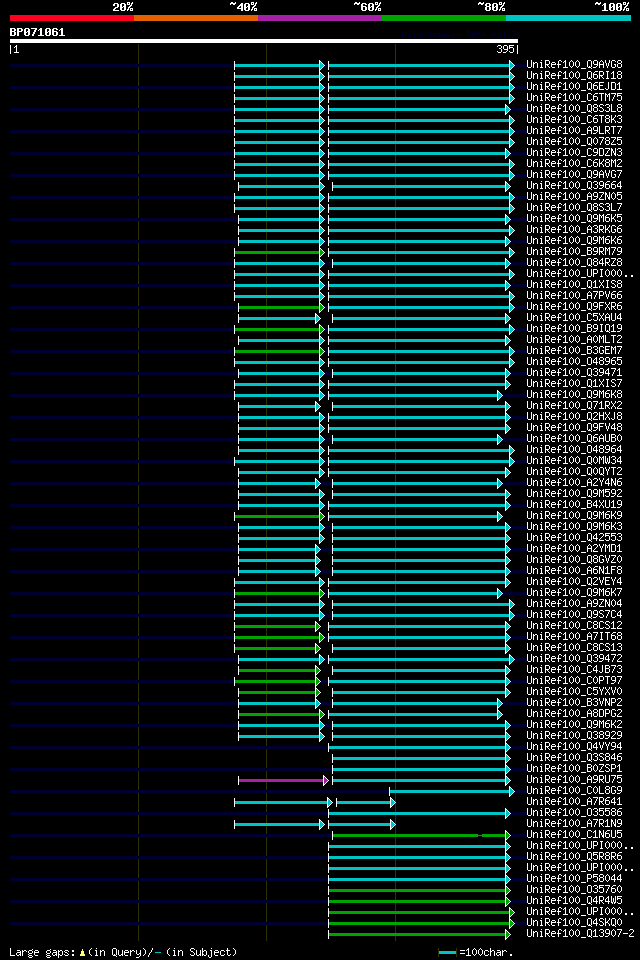This screenshot has width=640, height=960.
Task: Open hit UniRef100_C4JB73
Action: (x=574, y=670)
